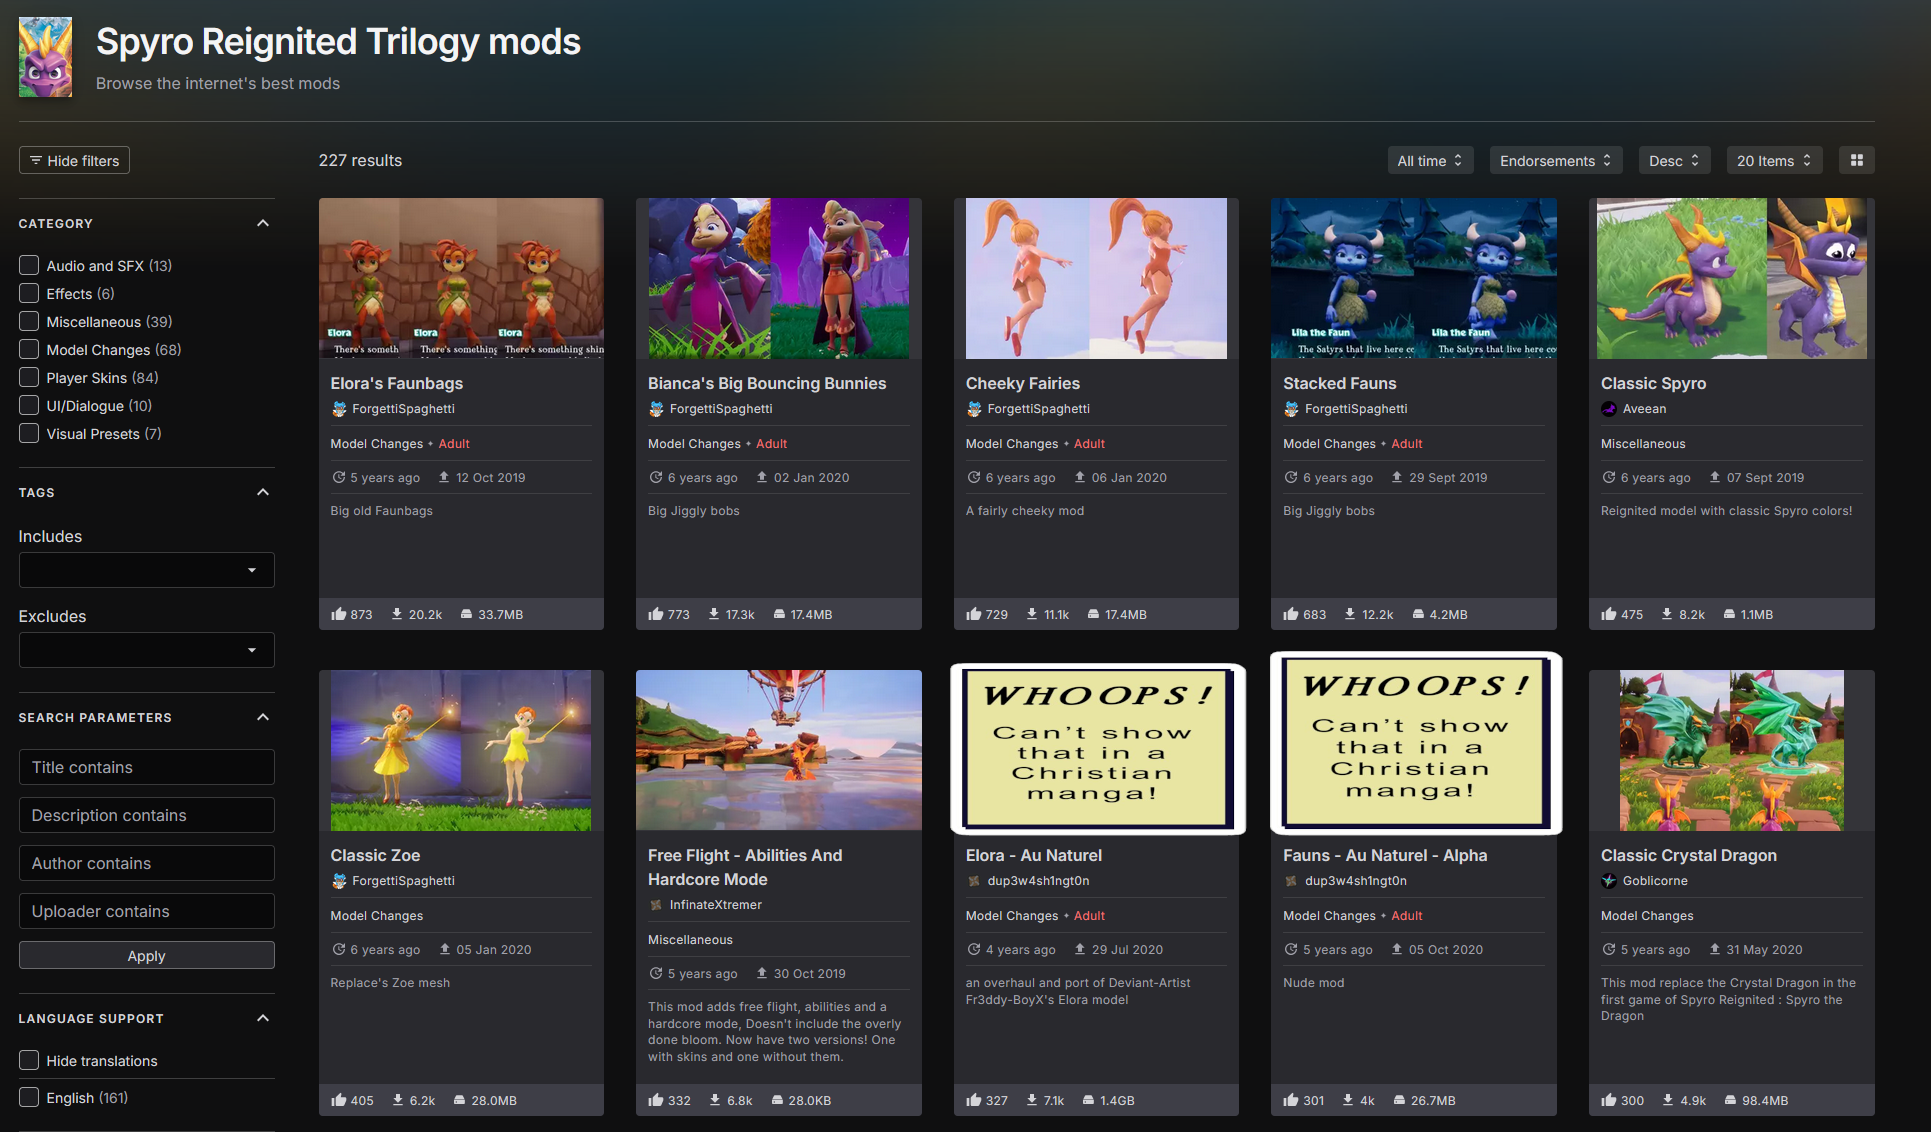Screen dimensions: 1931x1132
Task: Toggle Hide translations checkbox
Action: click(29, 1060)
